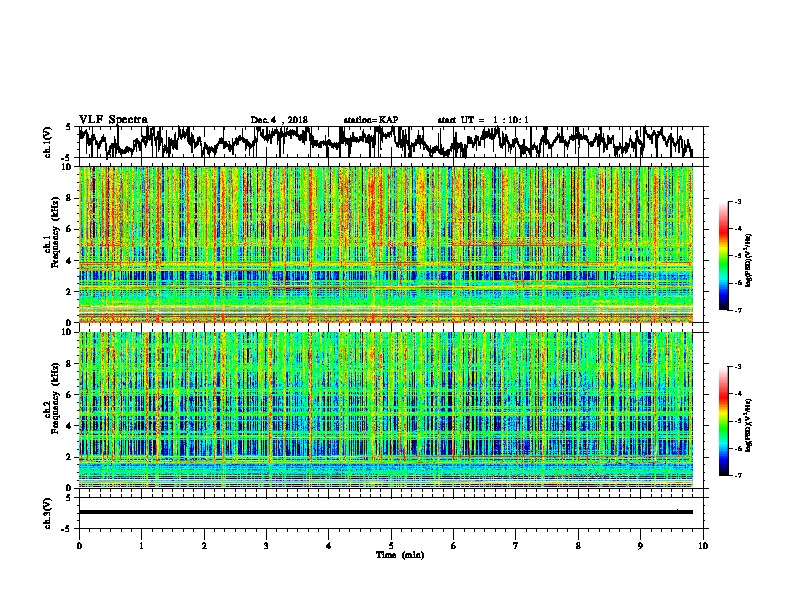Click inside the ch.2 spectrogram panel

(x=386, y=410)
